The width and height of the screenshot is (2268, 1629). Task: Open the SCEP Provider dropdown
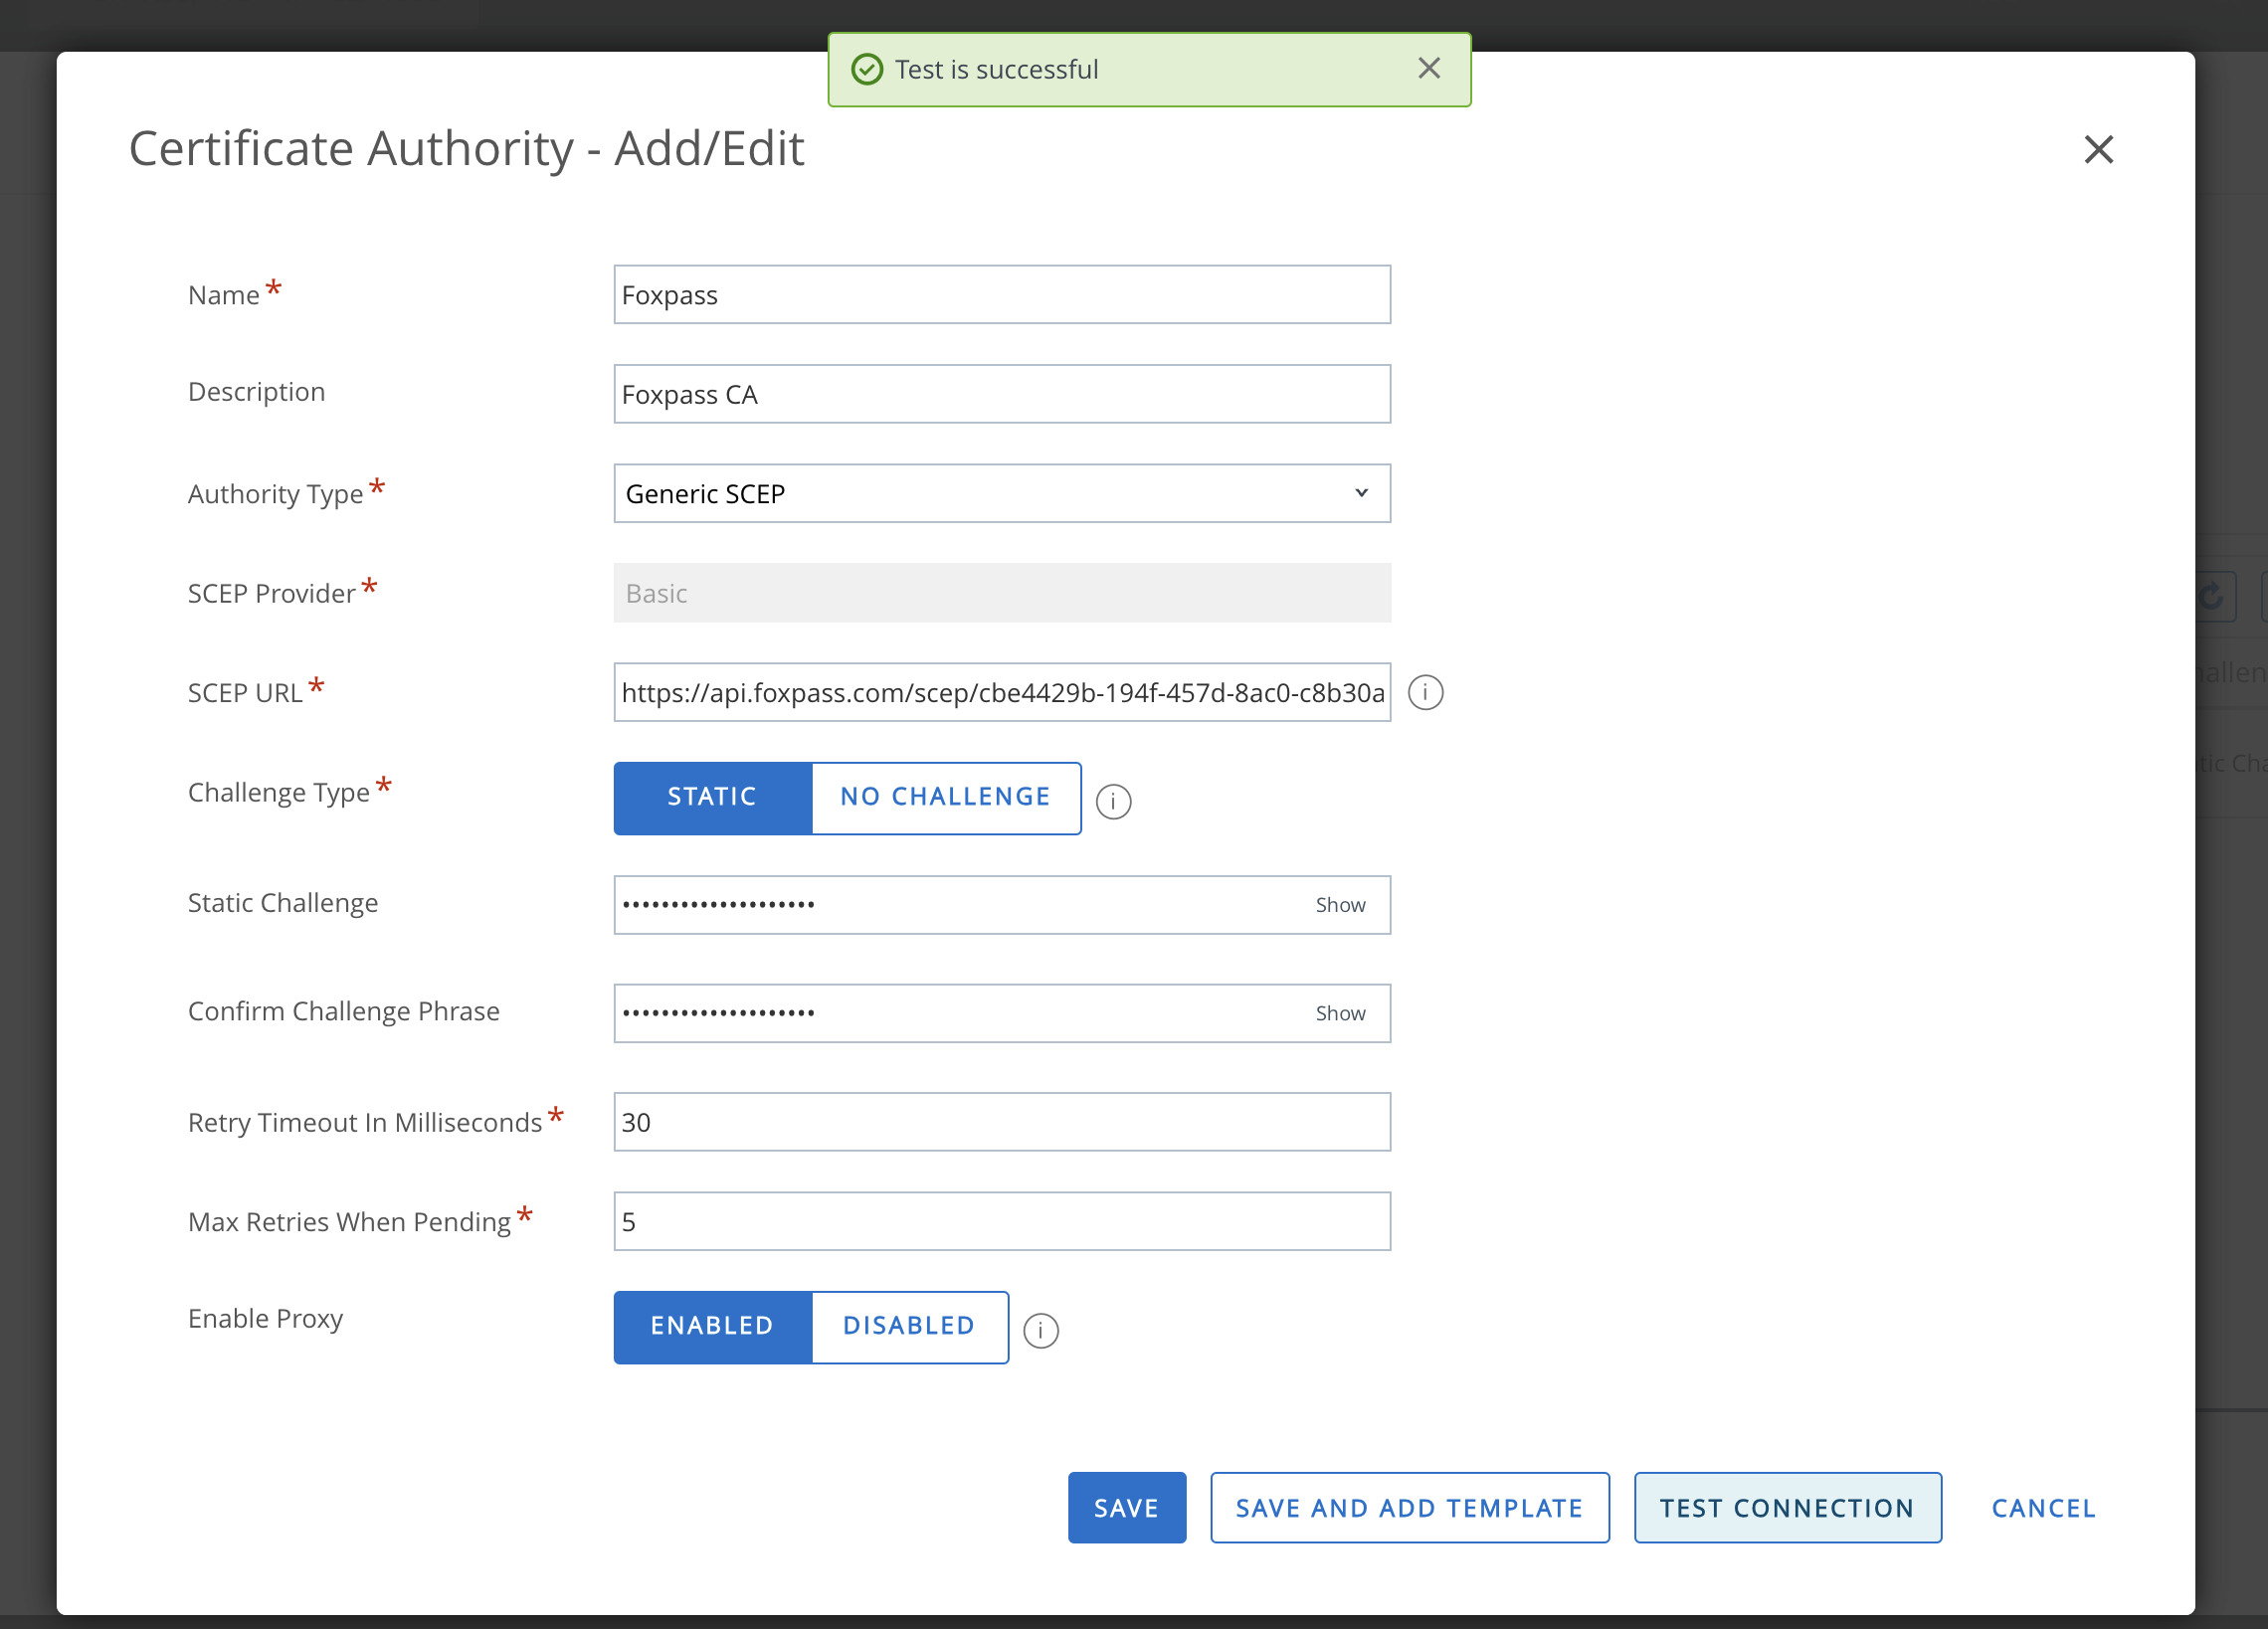(1002, 592)
